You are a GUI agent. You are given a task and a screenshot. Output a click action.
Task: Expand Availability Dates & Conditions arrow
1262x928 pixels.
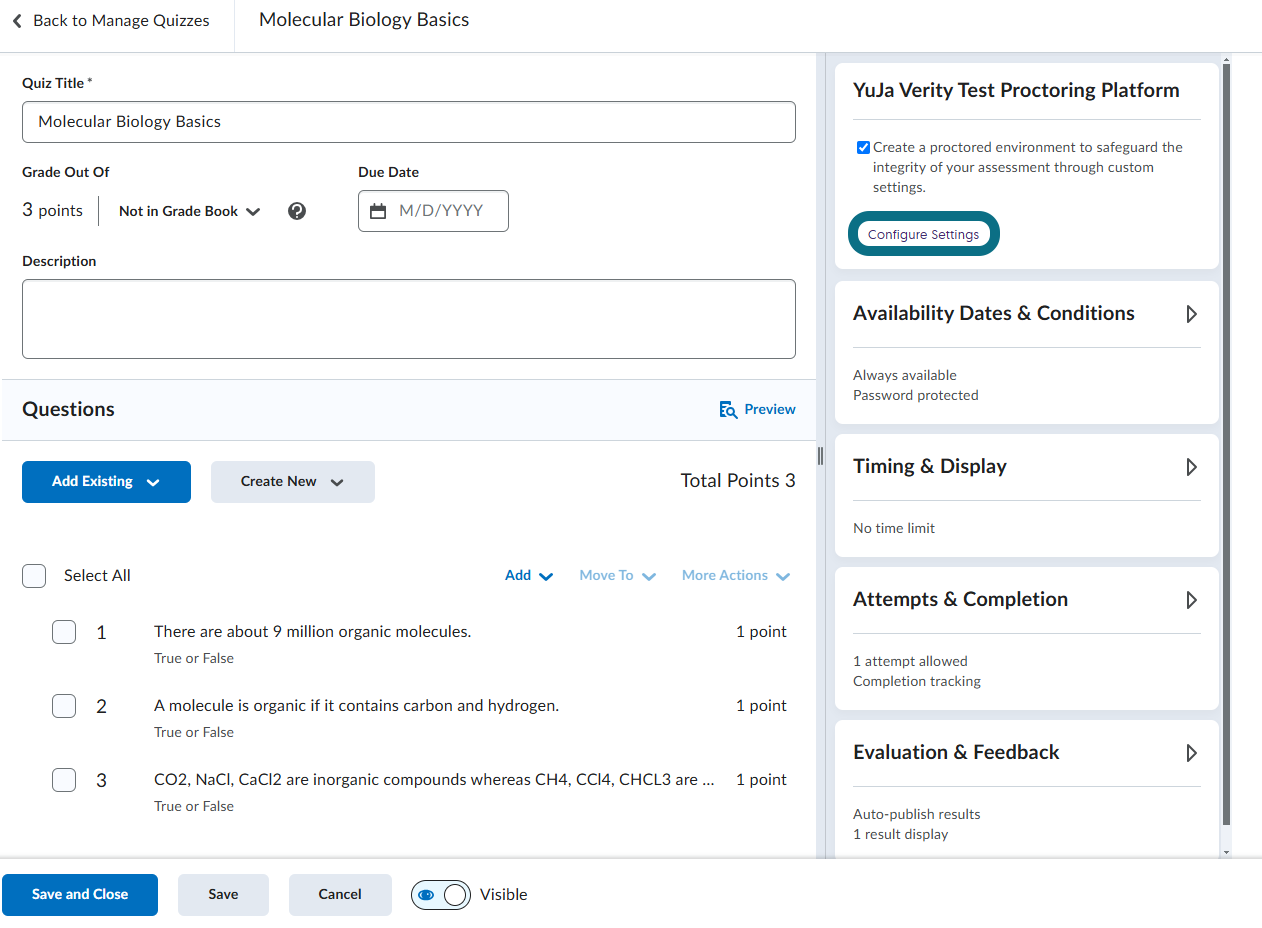(x=1191, y=314)
